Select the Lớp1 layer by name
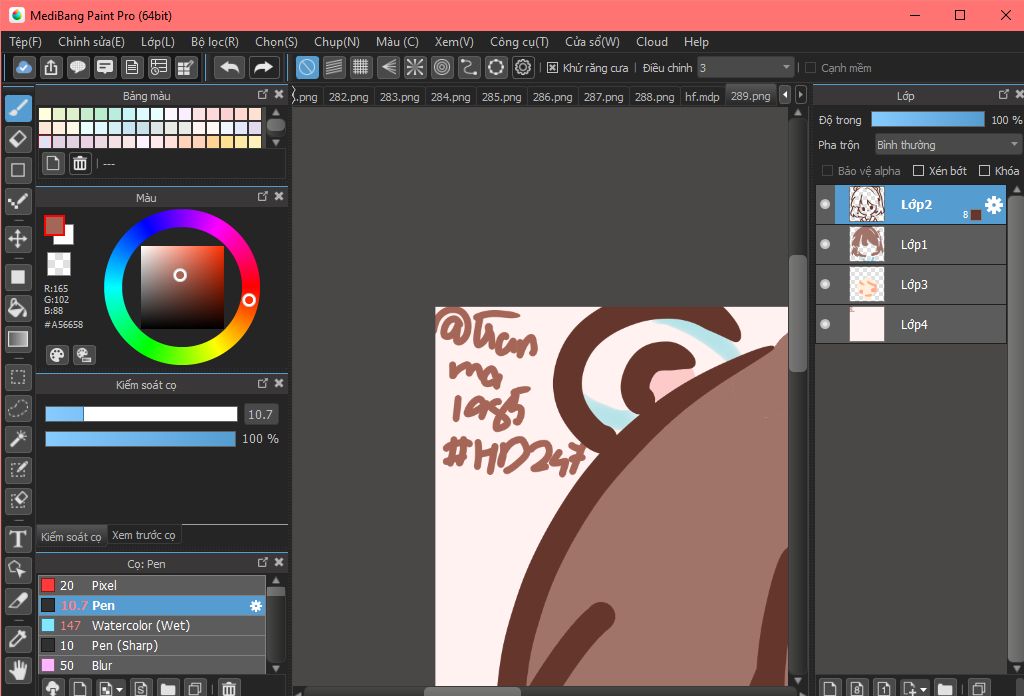Screen dimensions: 1024x696 click(x=914, y=245)
